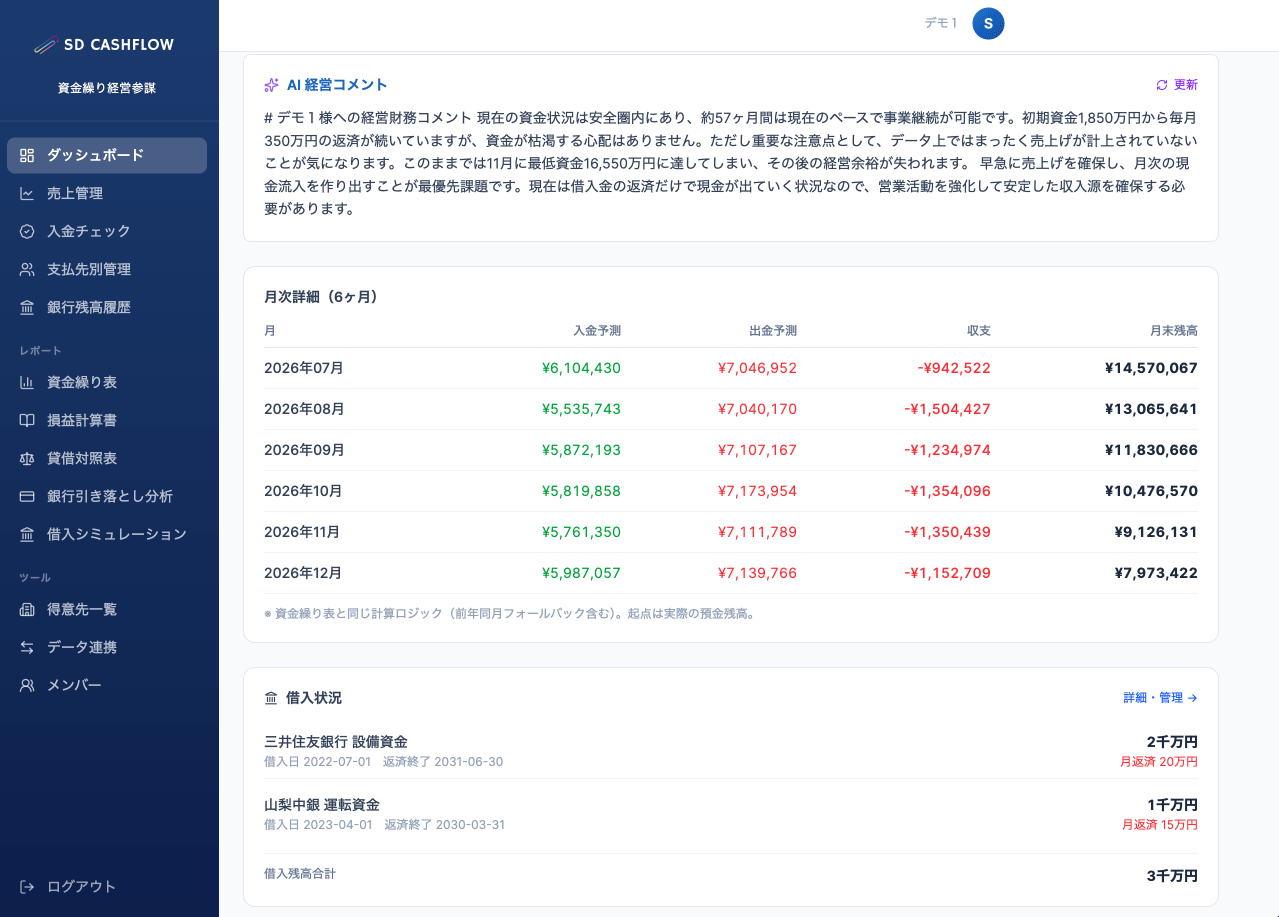
Task: Click the AI 経営コメント heading
Action: (337, 85)
